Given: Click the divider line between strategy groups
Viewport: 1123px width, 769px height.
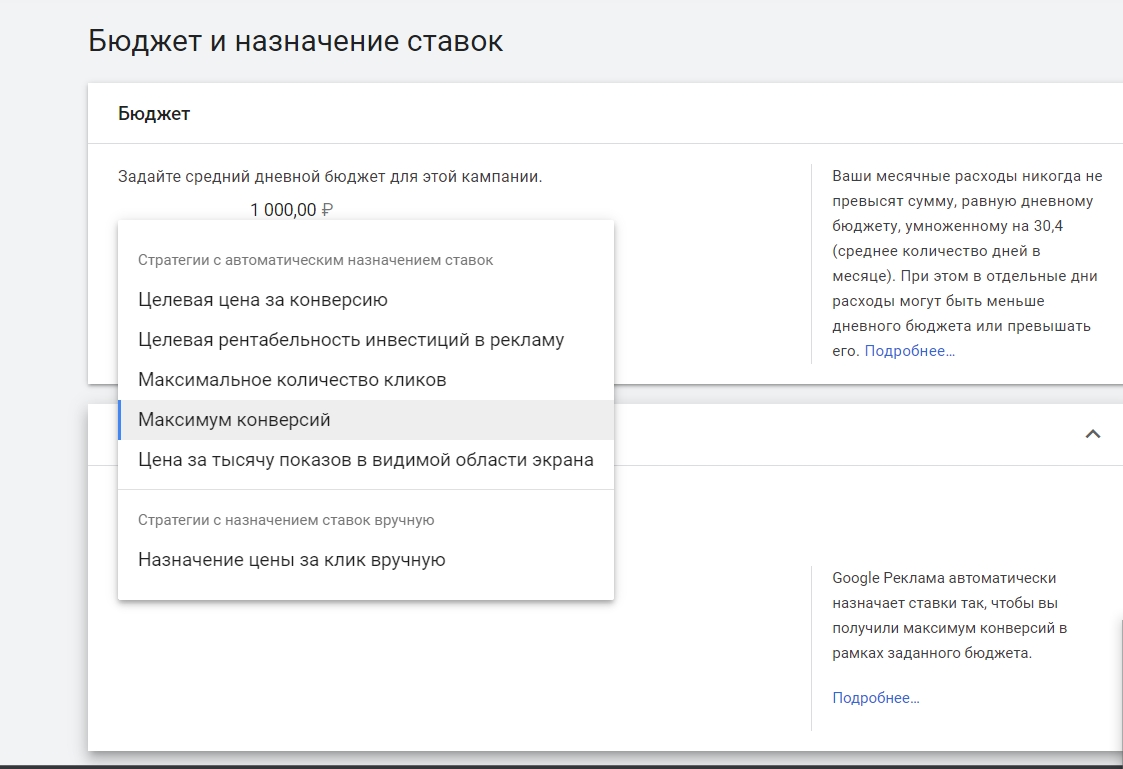Looking at the screenshot, I should [365, 490].
